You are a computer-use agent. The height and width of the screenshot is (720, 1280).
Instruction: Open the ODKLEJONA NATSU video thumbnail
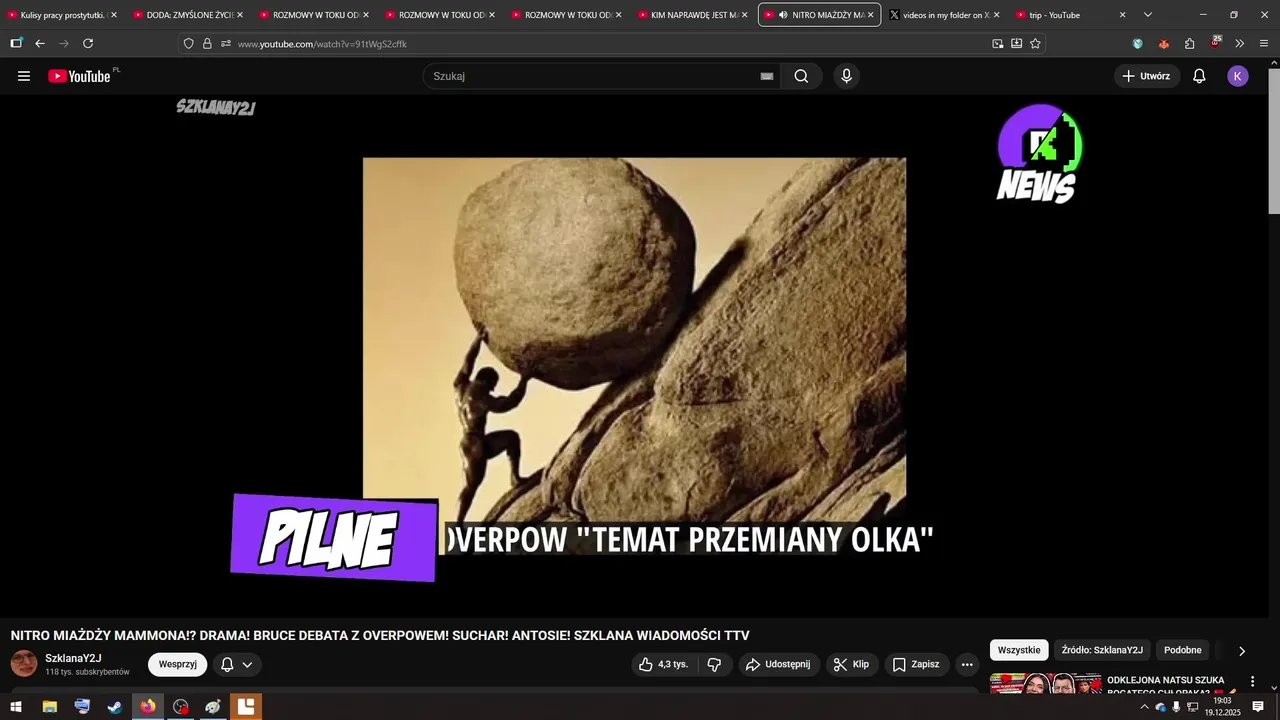[1046, 683]
